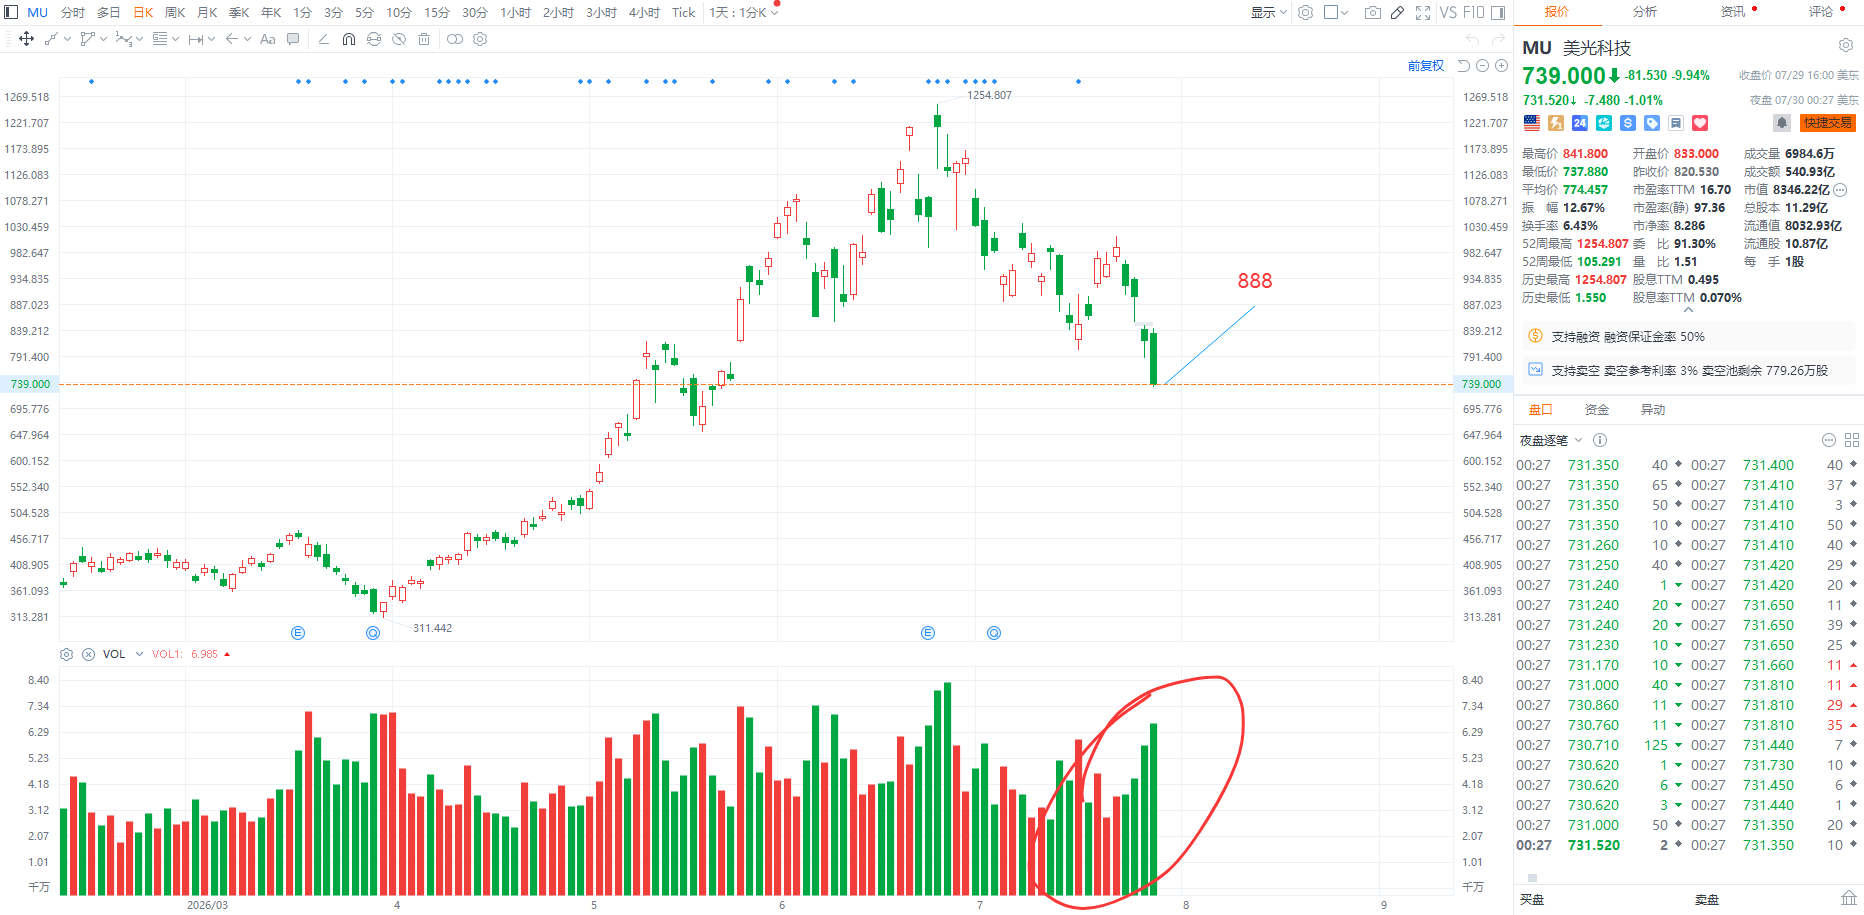Click the 快捷交易 quick trade button
1864x915 pixels.
pos(1828,123)
